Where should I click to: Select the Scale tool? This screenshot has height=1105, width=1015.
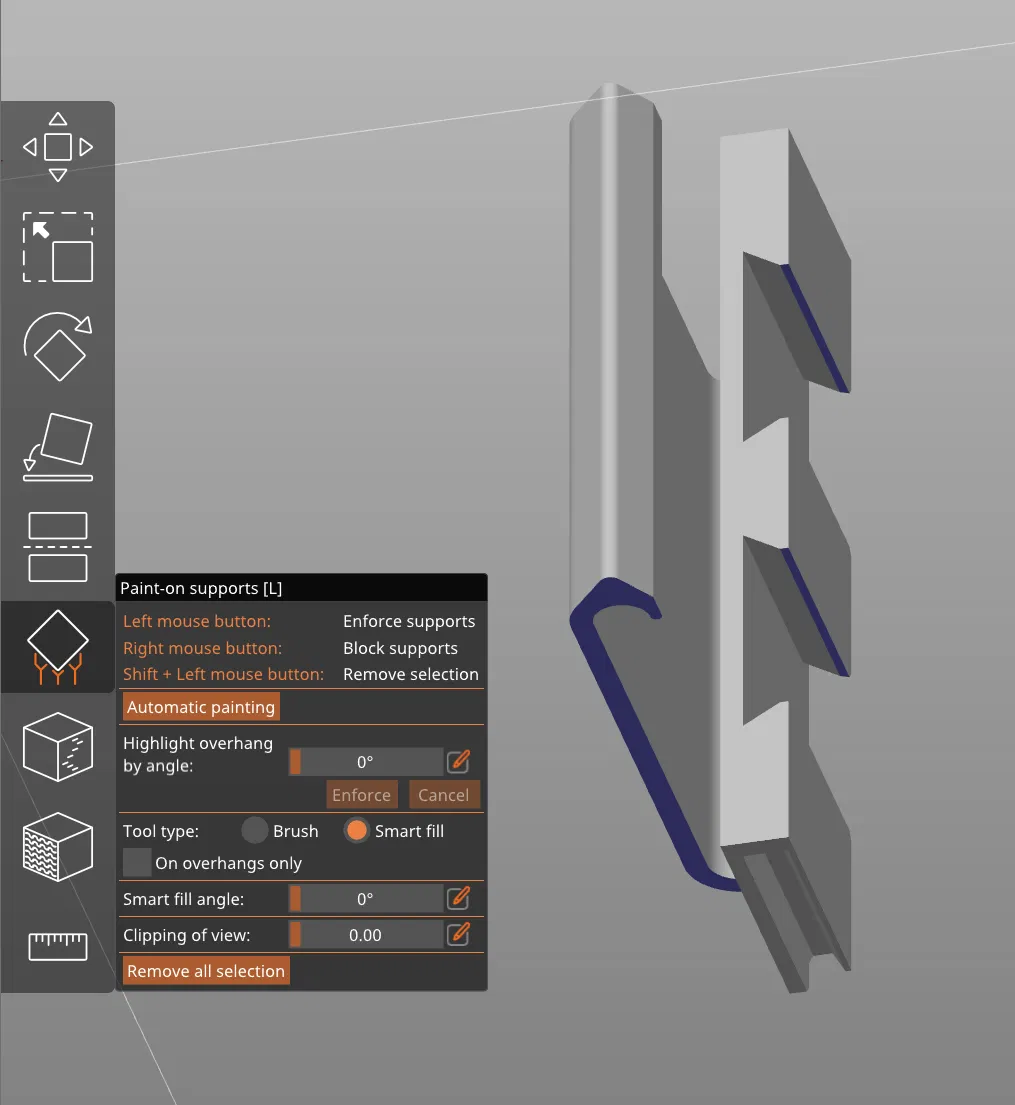[58, 247]
